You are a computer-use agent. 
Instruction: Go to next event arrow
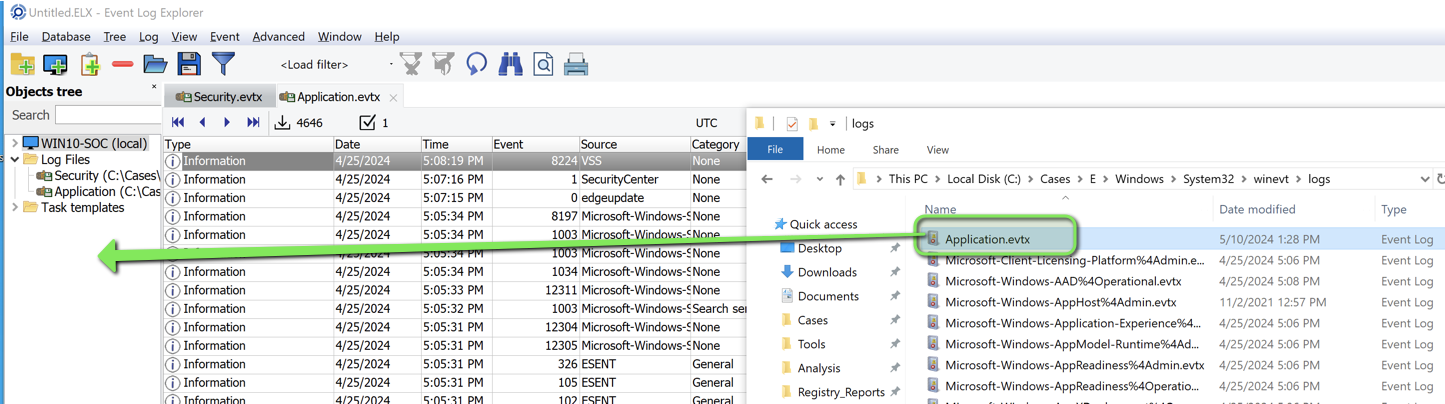[227, 122]
